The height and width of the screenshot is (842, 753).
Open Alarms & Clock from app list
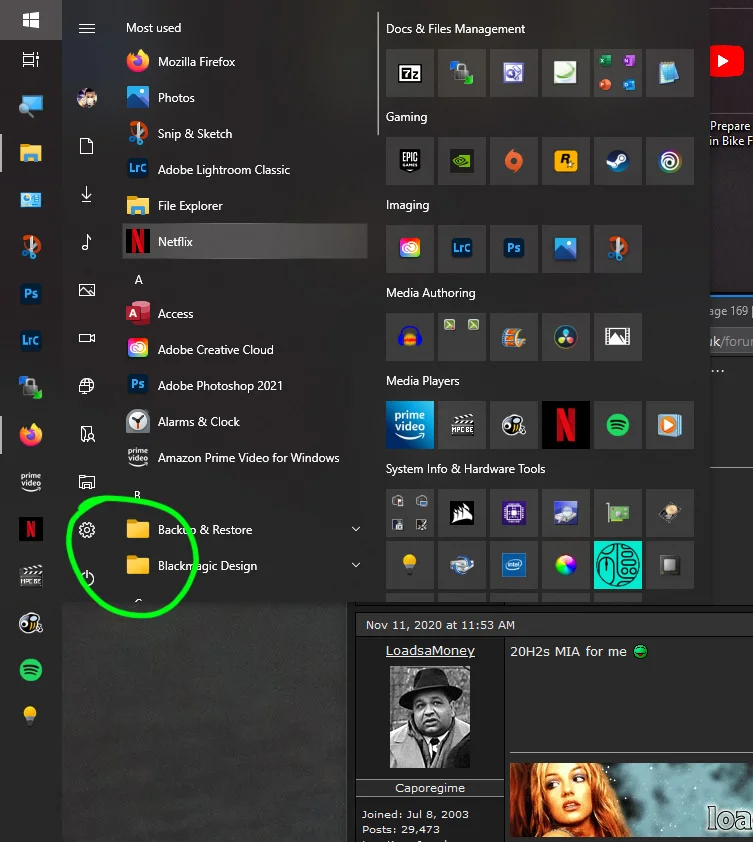click(x=245, y=422)
